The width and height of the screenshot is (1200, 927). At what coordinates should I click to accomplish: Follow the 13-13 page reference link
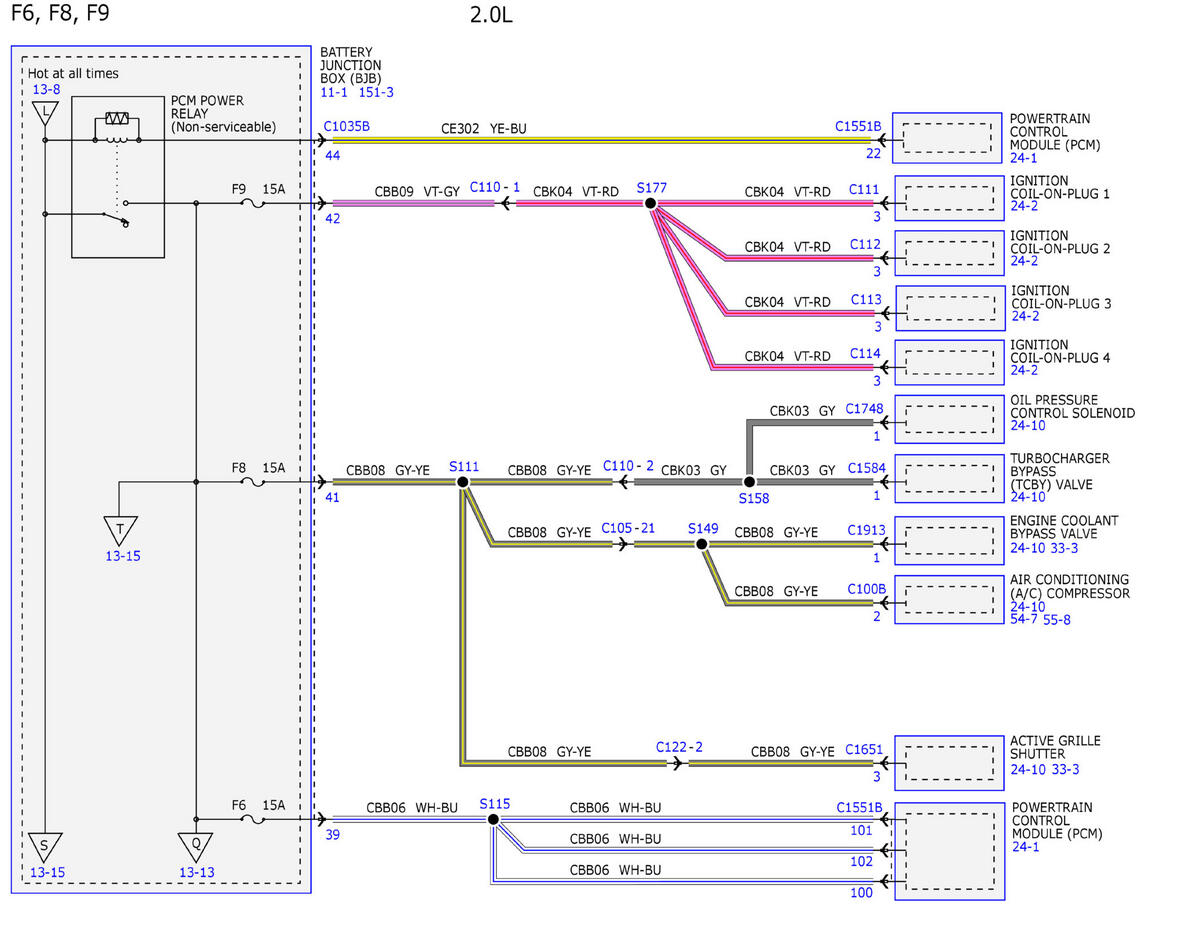197,872
